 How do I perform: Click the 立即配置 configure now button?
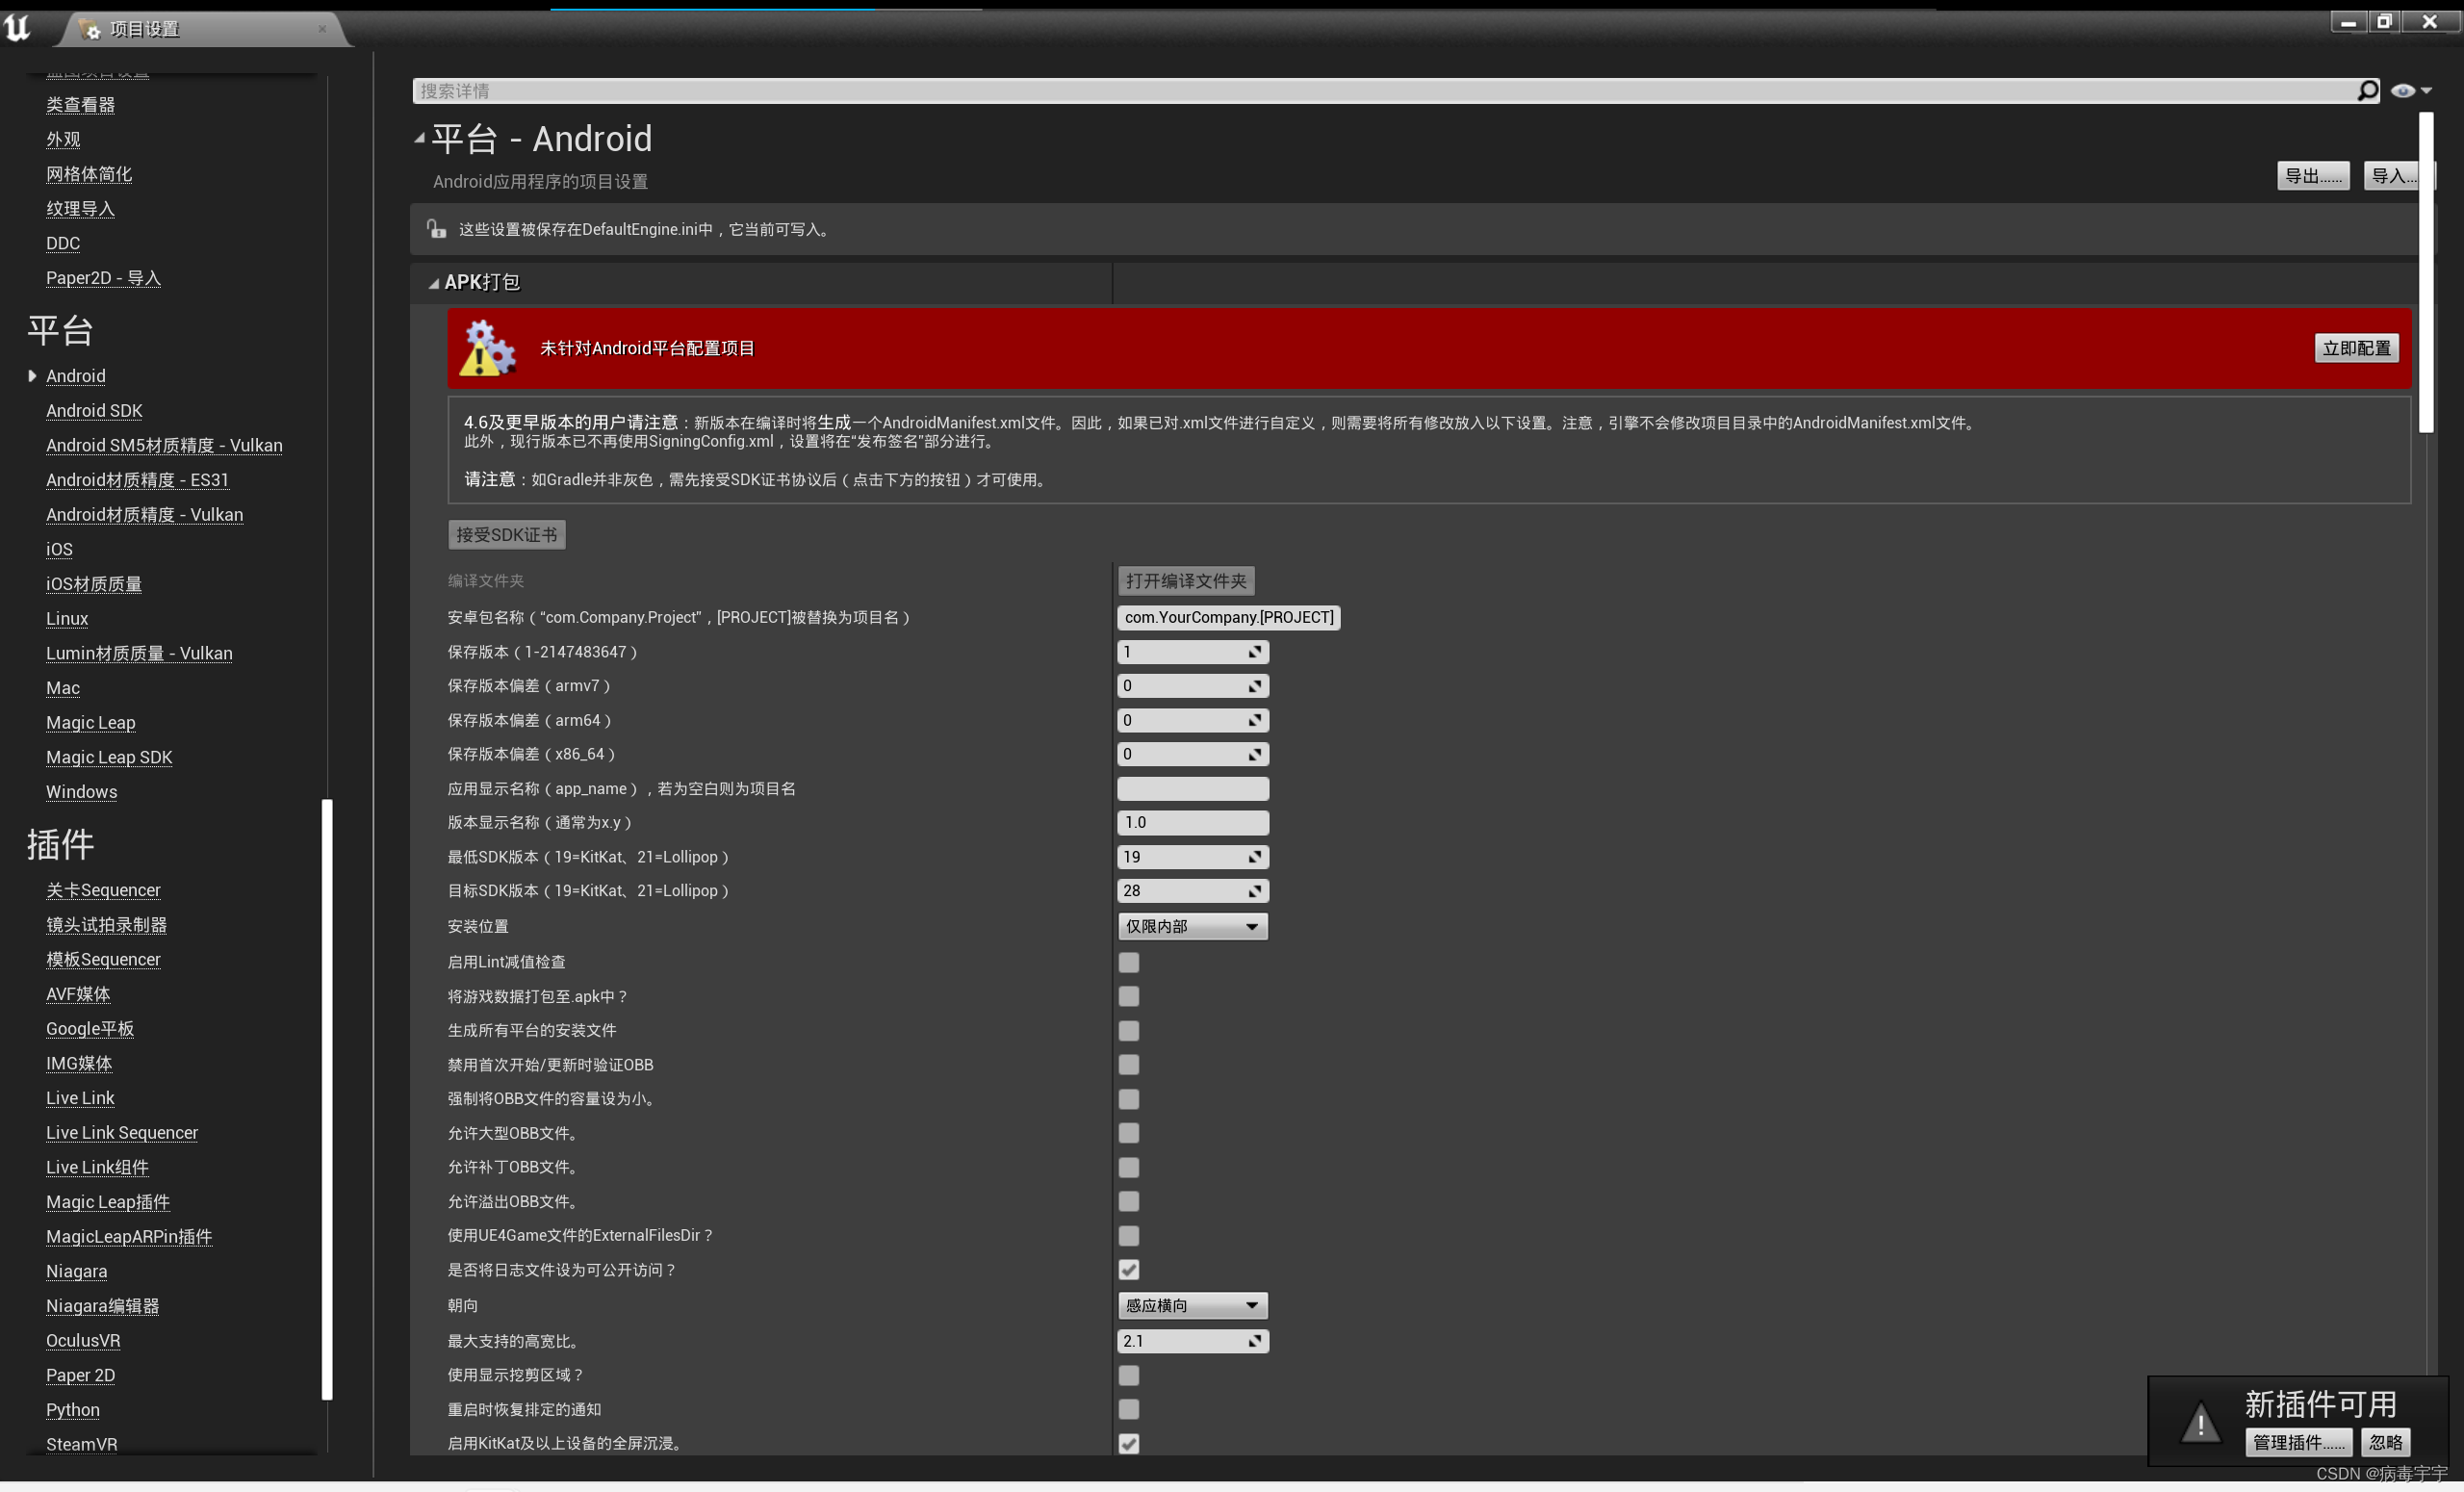pos(2356,348)
